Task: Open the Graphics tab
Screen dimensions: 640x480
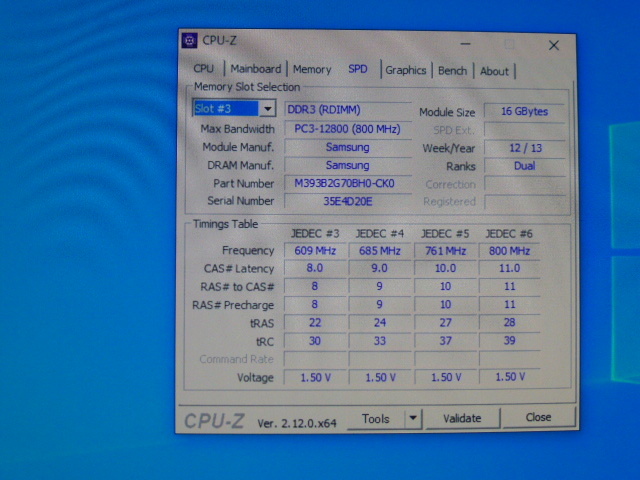Action: pos(405,70)
